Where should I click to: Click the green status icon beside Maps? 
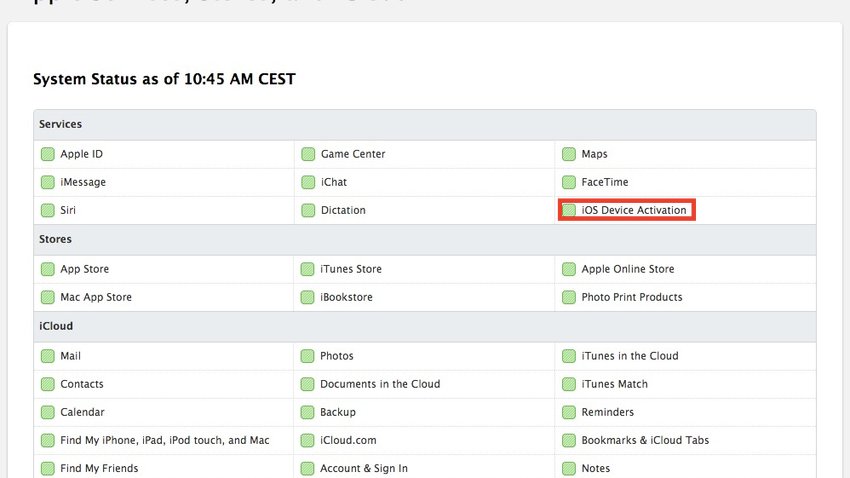pos(569,154)
